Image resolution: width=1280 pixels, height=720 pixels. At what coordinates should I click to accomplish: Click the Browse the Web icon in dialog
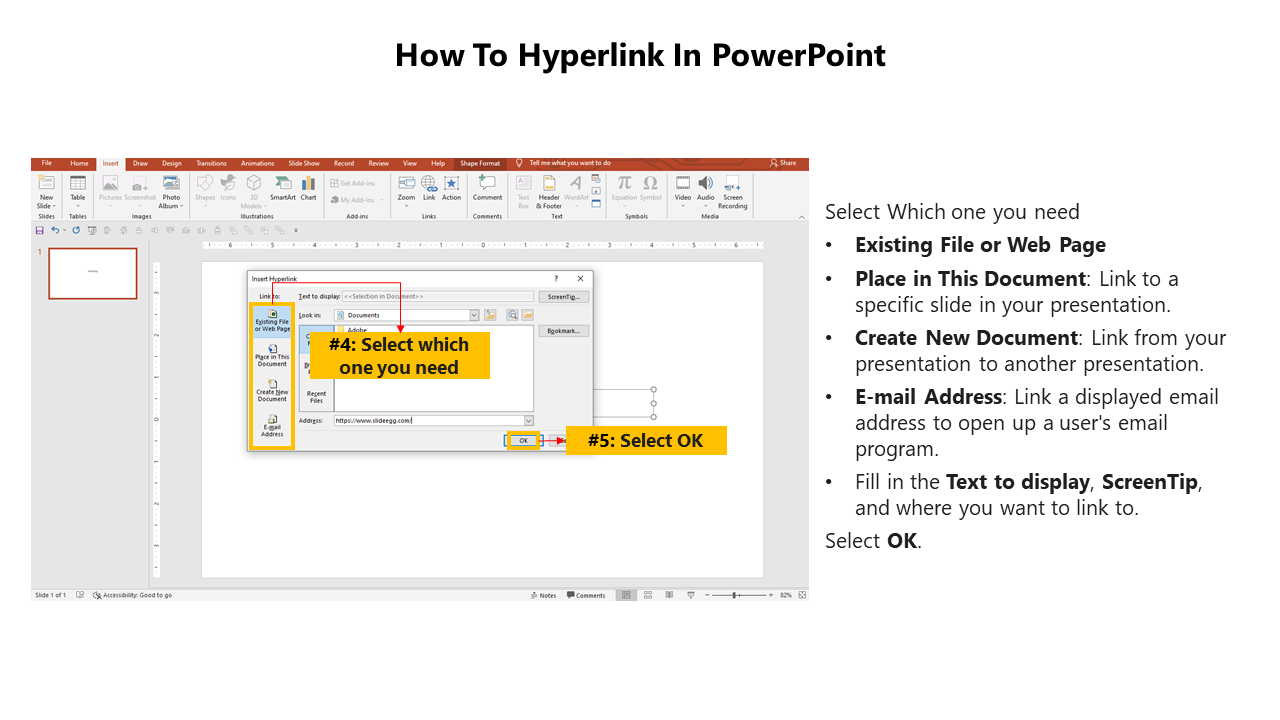pyautogui.click(x=512, y=315)
